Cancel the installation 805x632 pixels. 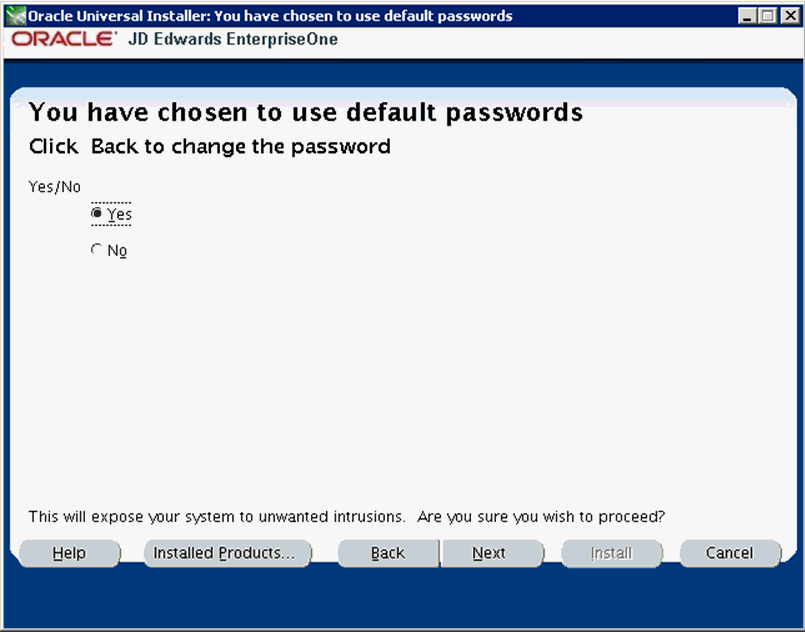(x=729, y=553)
